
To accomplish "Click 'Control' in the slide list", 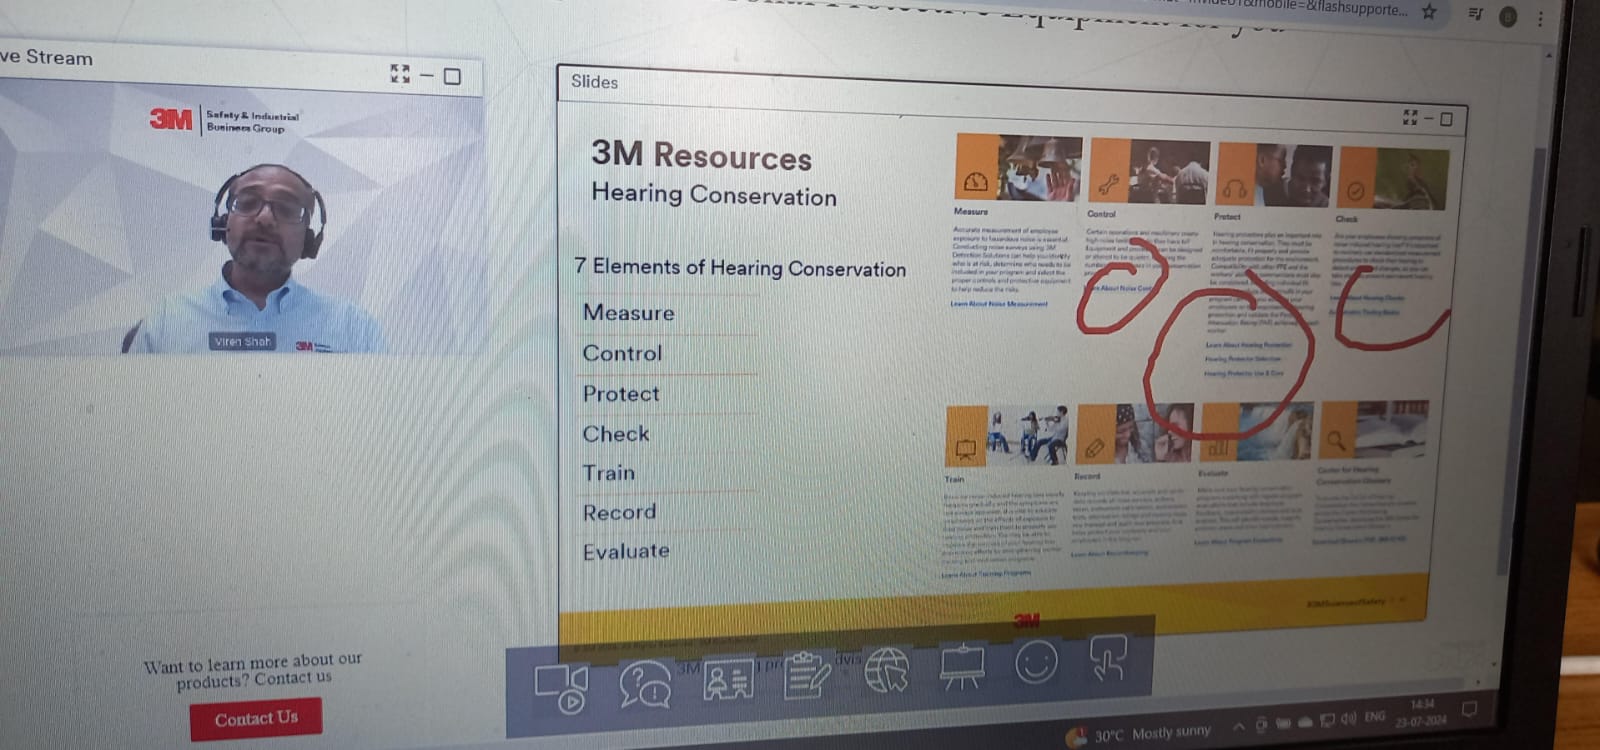I will (622, 353).
